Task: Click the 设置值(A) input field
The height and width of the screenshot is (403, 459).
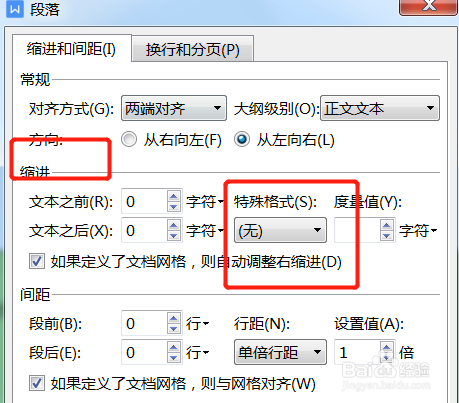Action: pyautogui.click(x=357, y=352)
